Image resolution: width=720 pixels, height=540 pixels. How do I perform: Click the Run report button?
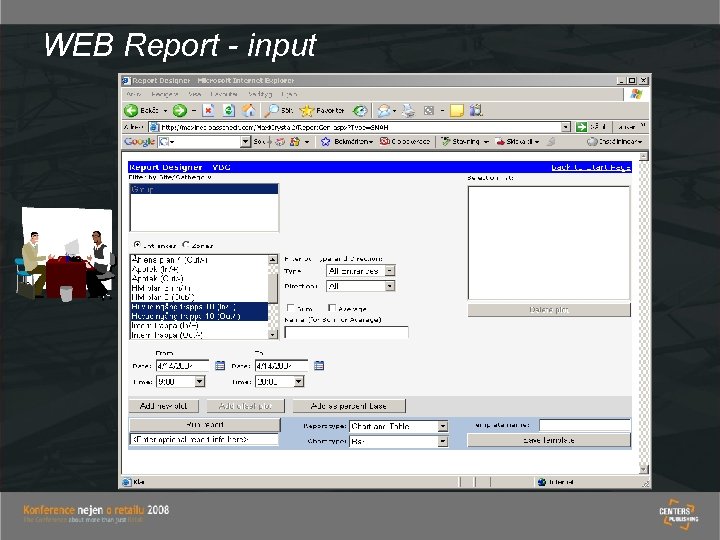click(x=204, y=425)
